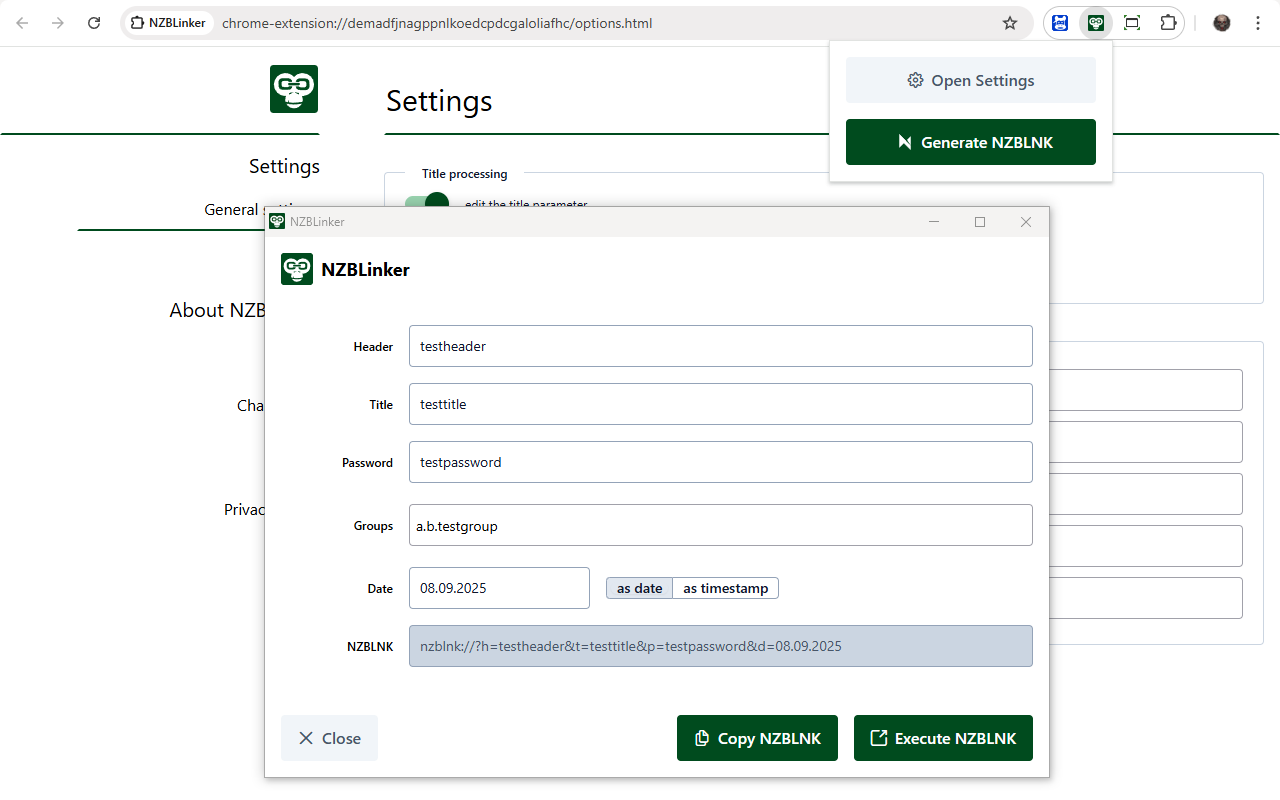Execute the NZBLNK link
Screen dimensions: 1280x800
click(943, 738)
